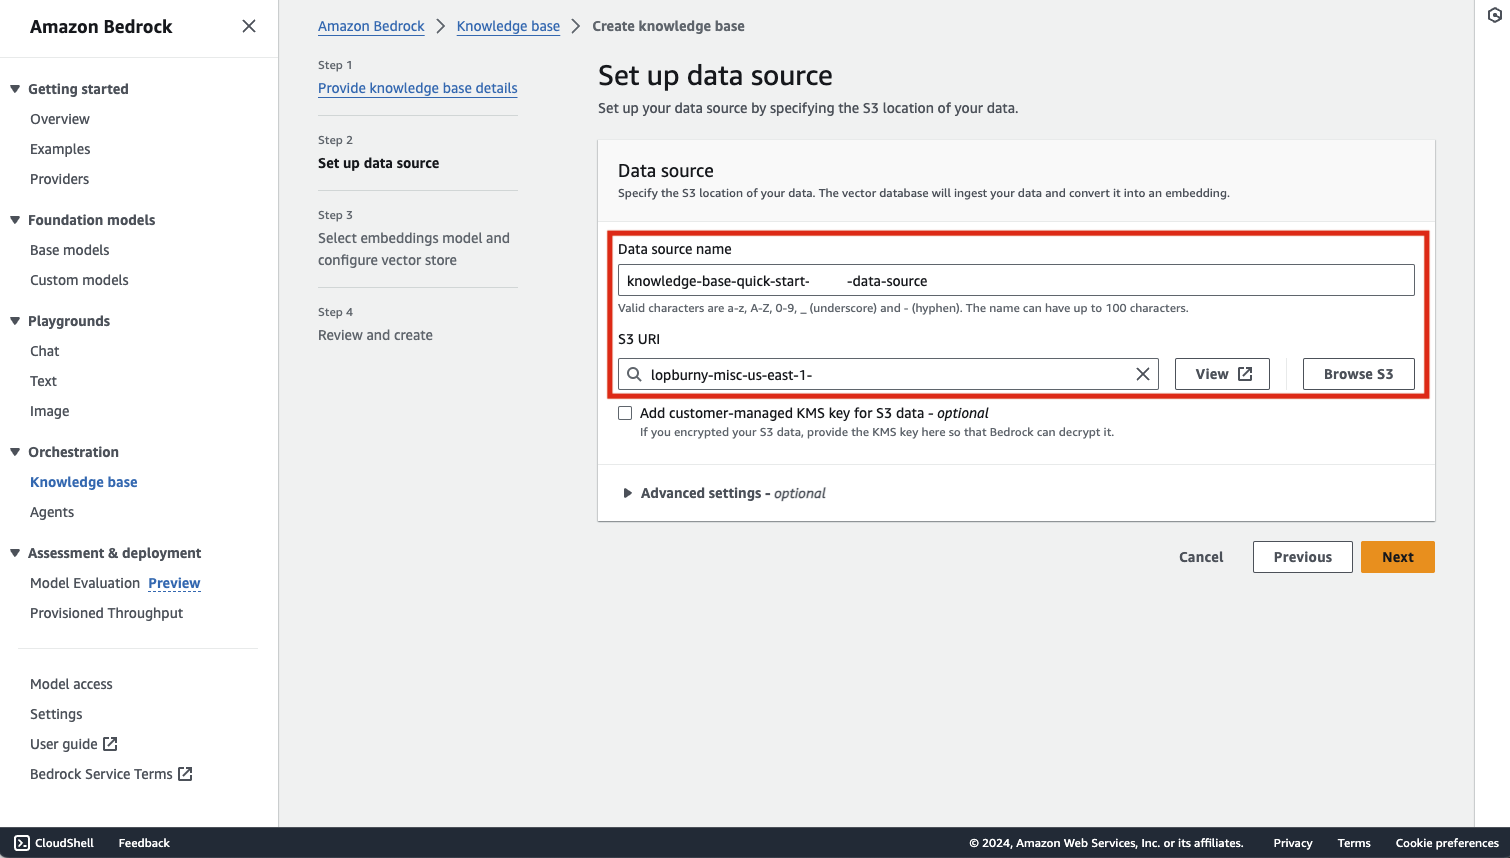The width and height of the screenshot is (1510, 858).
Task: Open the Knowledge base breadcrumb link
Action: click(508, 26)
